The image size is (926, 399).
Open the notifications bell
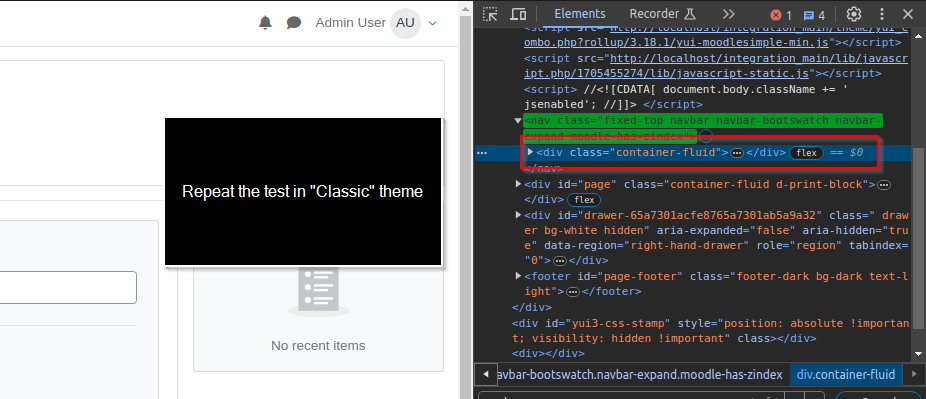(x=265, y=23)
